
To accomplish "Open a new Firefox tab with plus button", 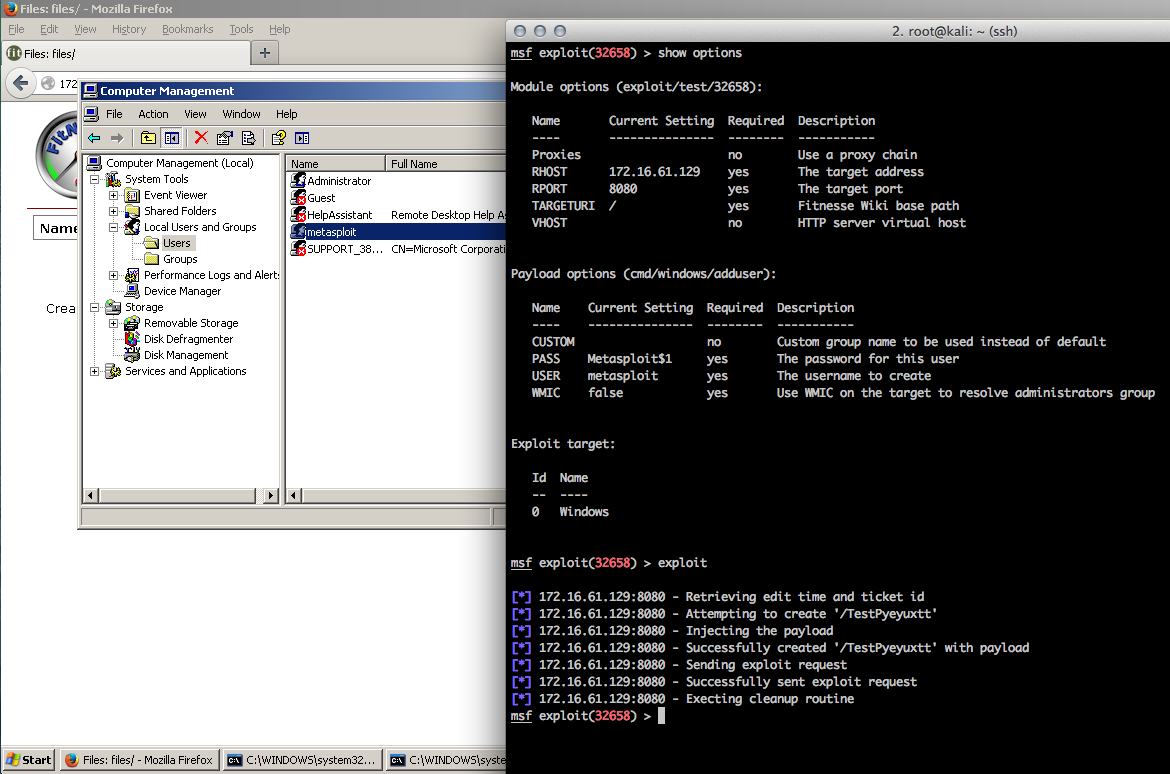I will pyautogui.click(x=265, y=53).
